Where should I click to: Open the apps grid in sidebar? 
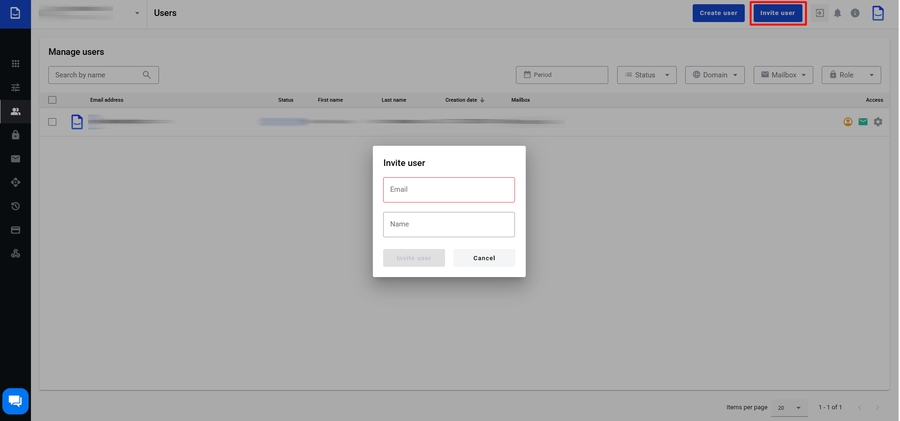[15, 64]
